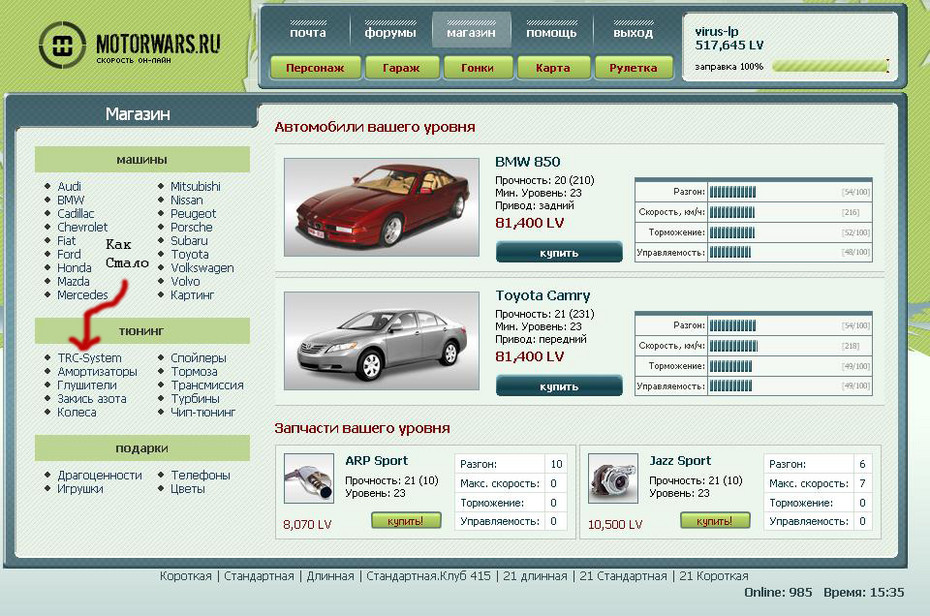
Task: Open the почта menu item
Action: [308, 33]
